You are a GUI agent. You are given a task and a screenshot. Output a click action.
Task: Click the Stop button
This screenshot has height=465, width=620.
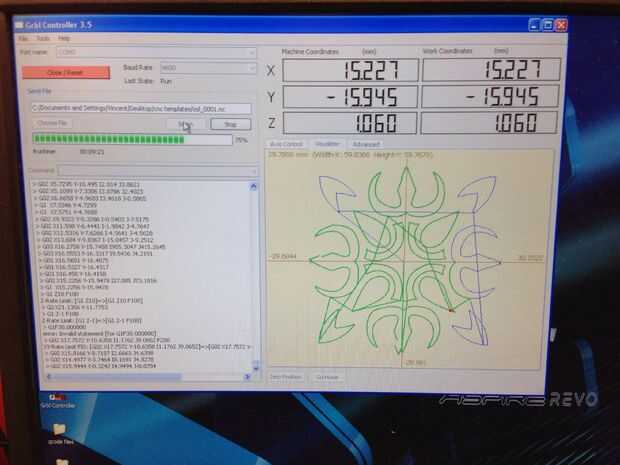click(x=231, y=124)
